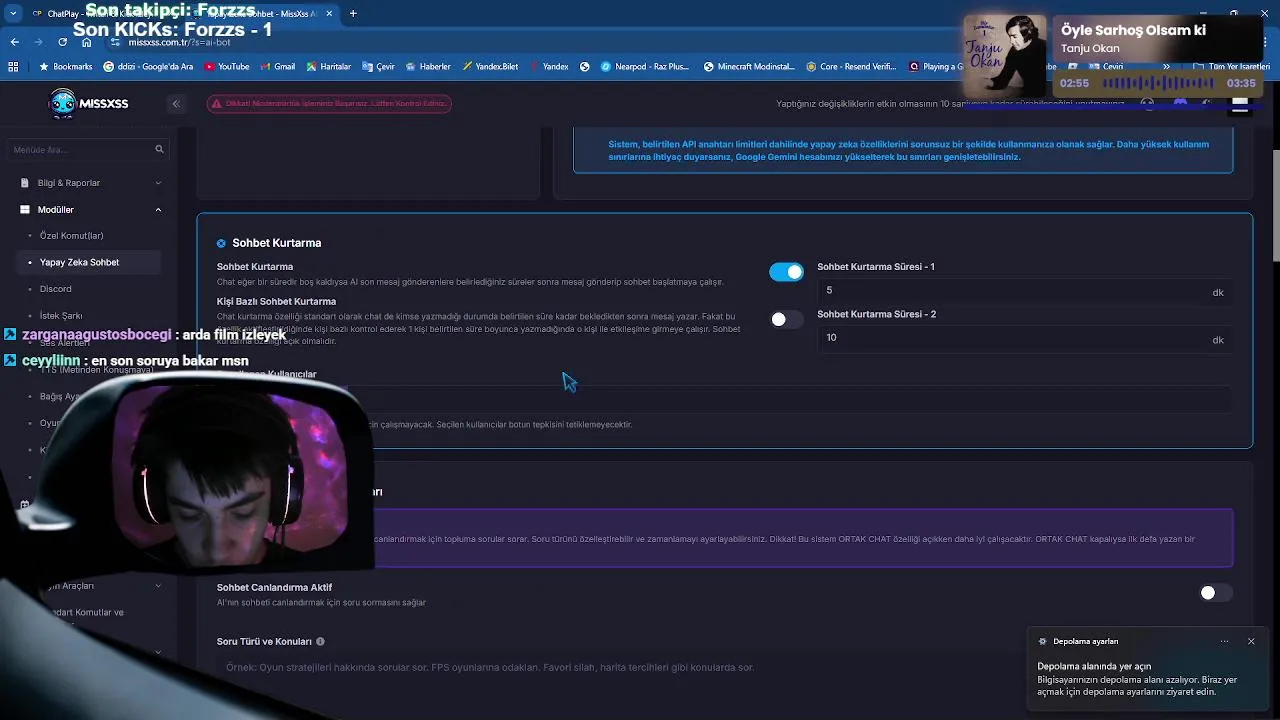Screen dimensions: 1280x720
Task: Open the apps grid in bookmarks bar
Action: pos(13,67)
